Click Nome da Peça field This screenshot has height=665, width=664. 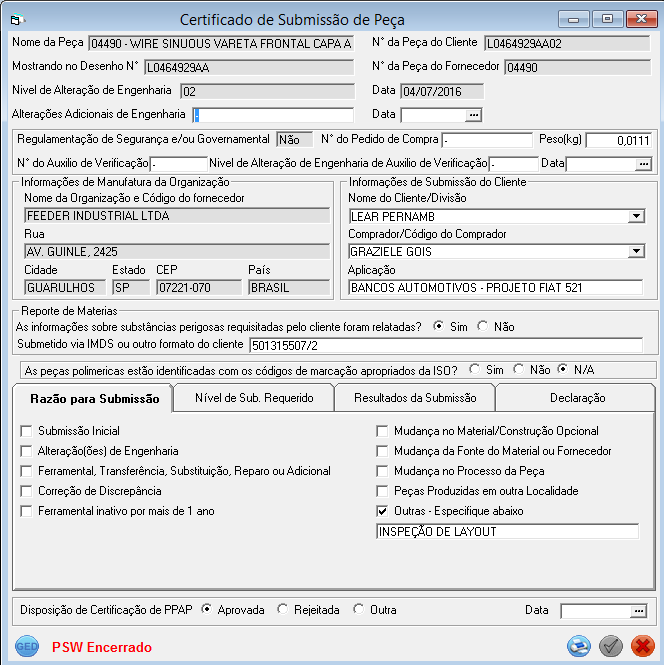point(221,43)
